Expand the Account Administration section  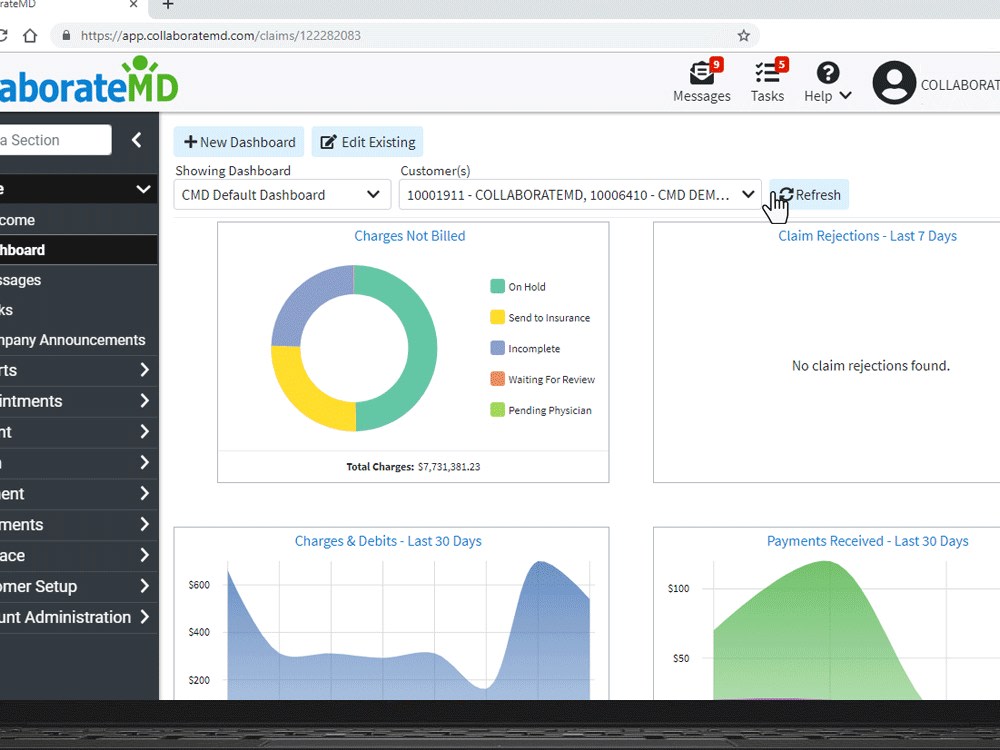pos(145,617)
